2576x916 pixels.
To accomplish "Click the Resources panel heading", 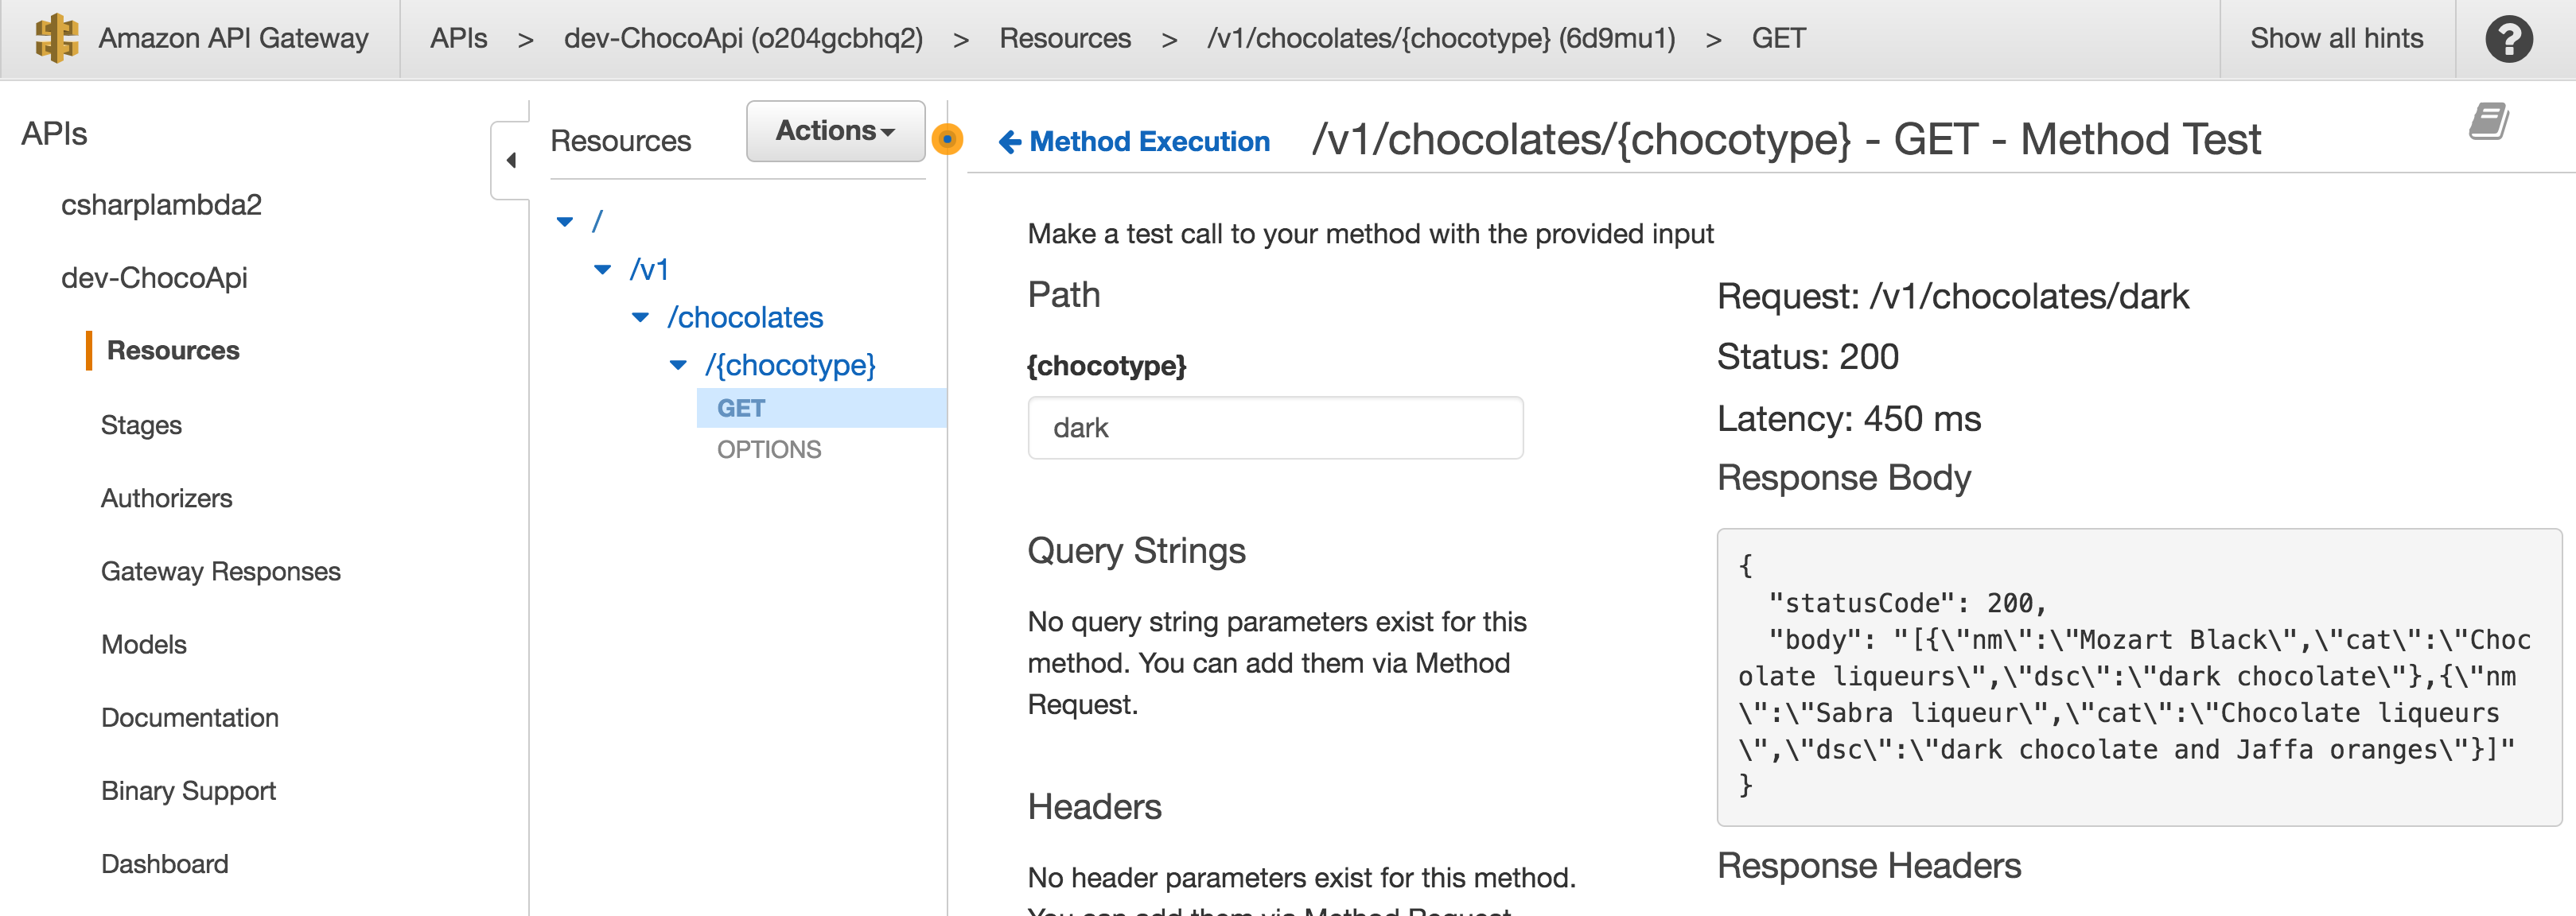I will pos(620,141).
